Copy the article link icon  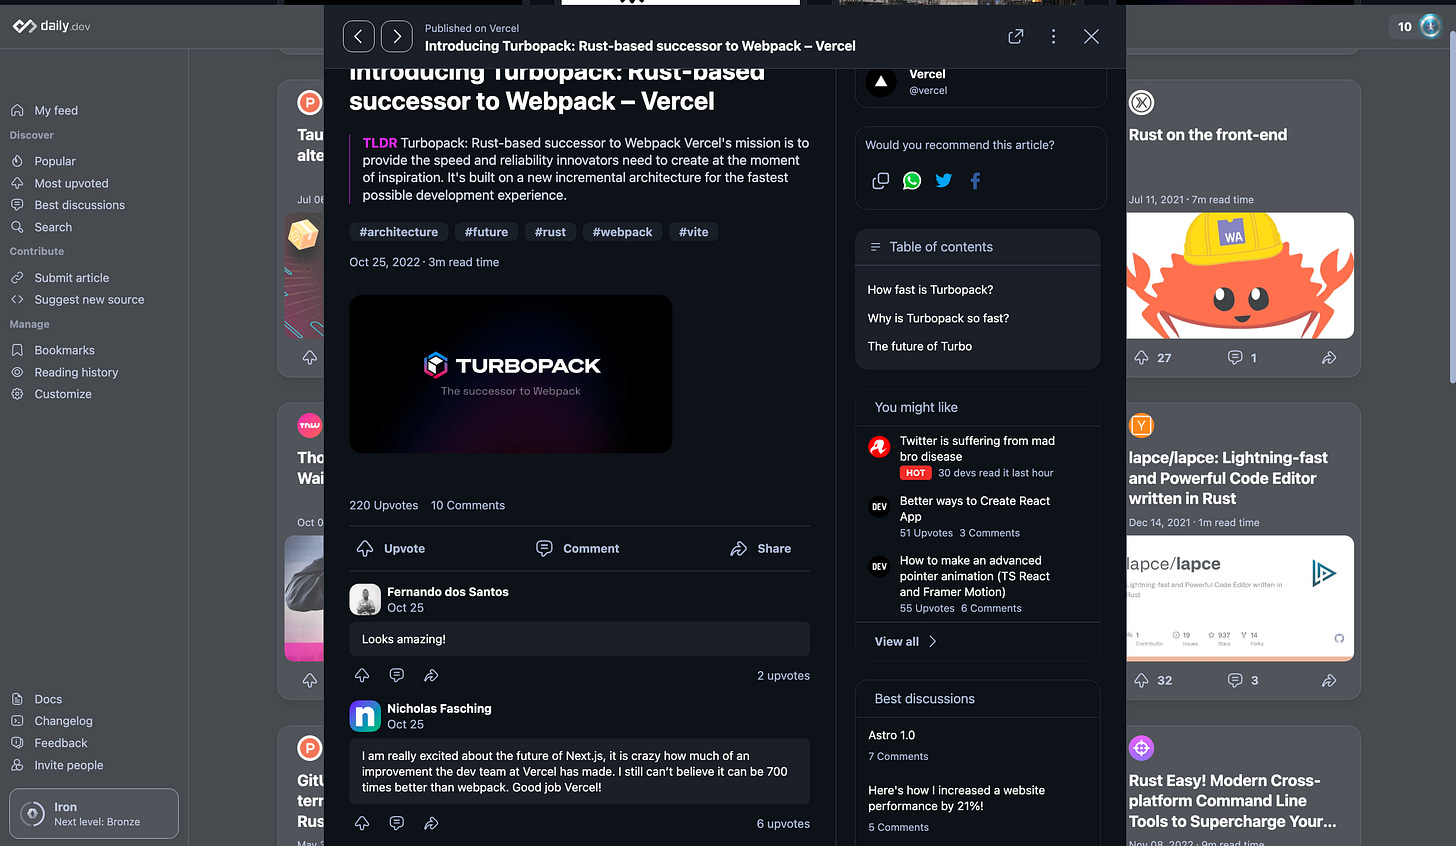[x=880, y=181]
